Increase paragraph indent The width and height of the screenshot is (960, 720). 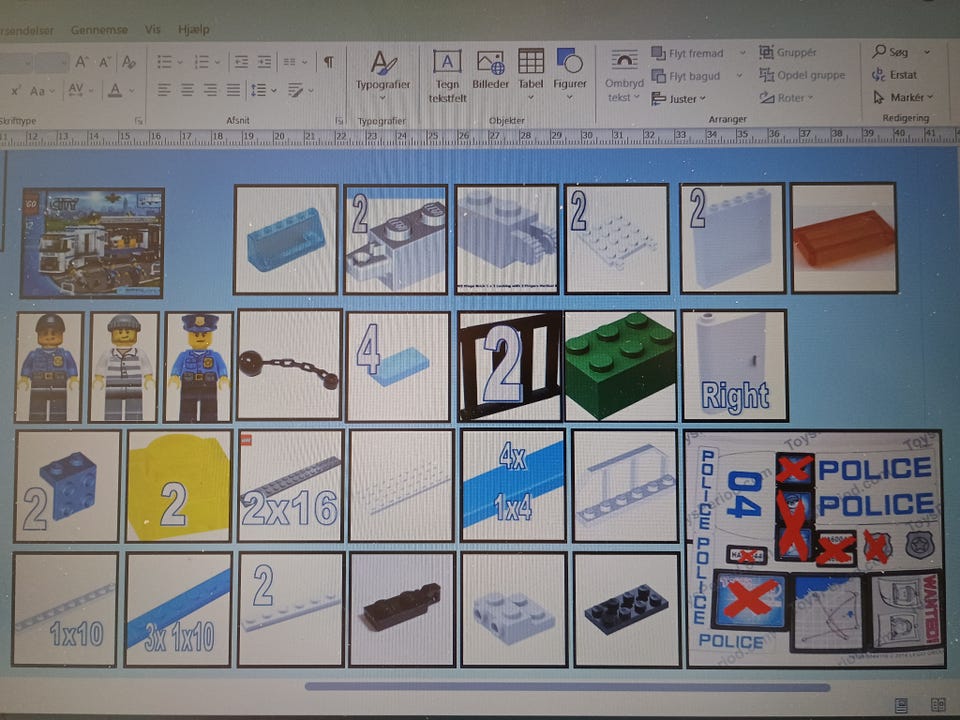click(x=264, y=62)
